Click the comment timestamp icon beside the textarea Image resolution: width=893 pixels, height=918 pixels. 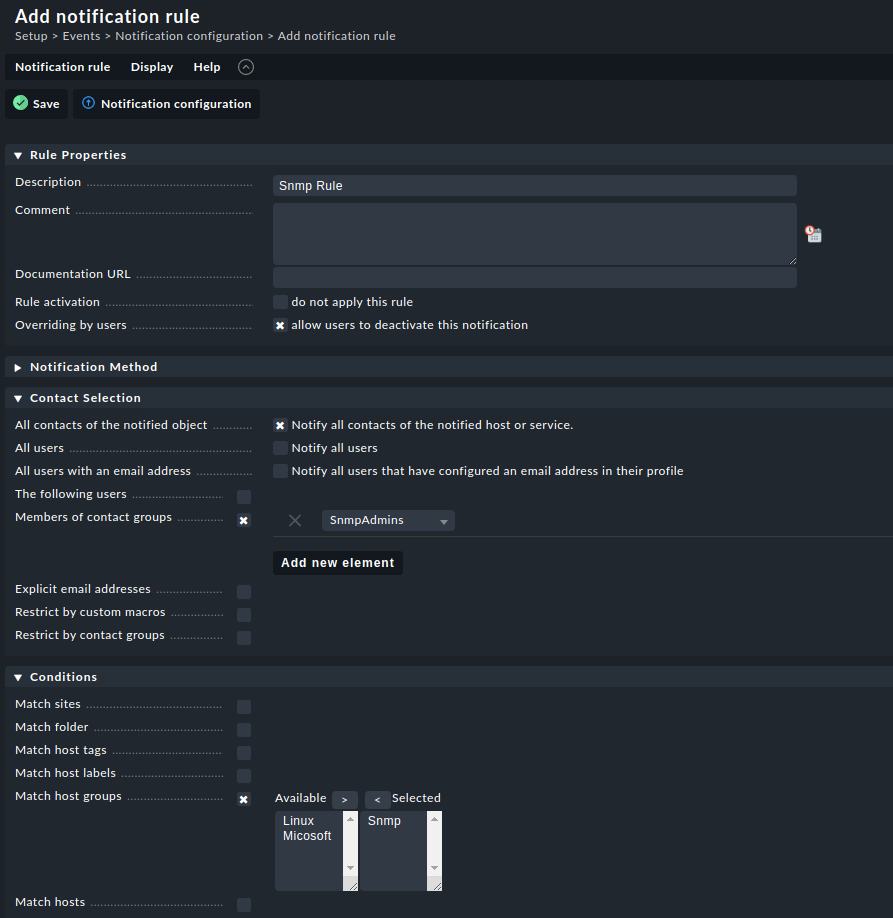(x=813, y=234)
